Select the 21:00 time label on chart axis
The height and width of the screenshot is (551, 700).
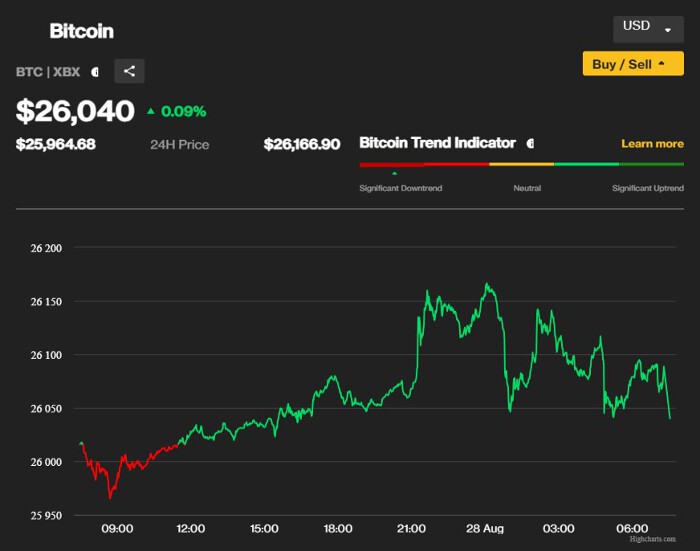pyautogui.click(x=411, y=529)
